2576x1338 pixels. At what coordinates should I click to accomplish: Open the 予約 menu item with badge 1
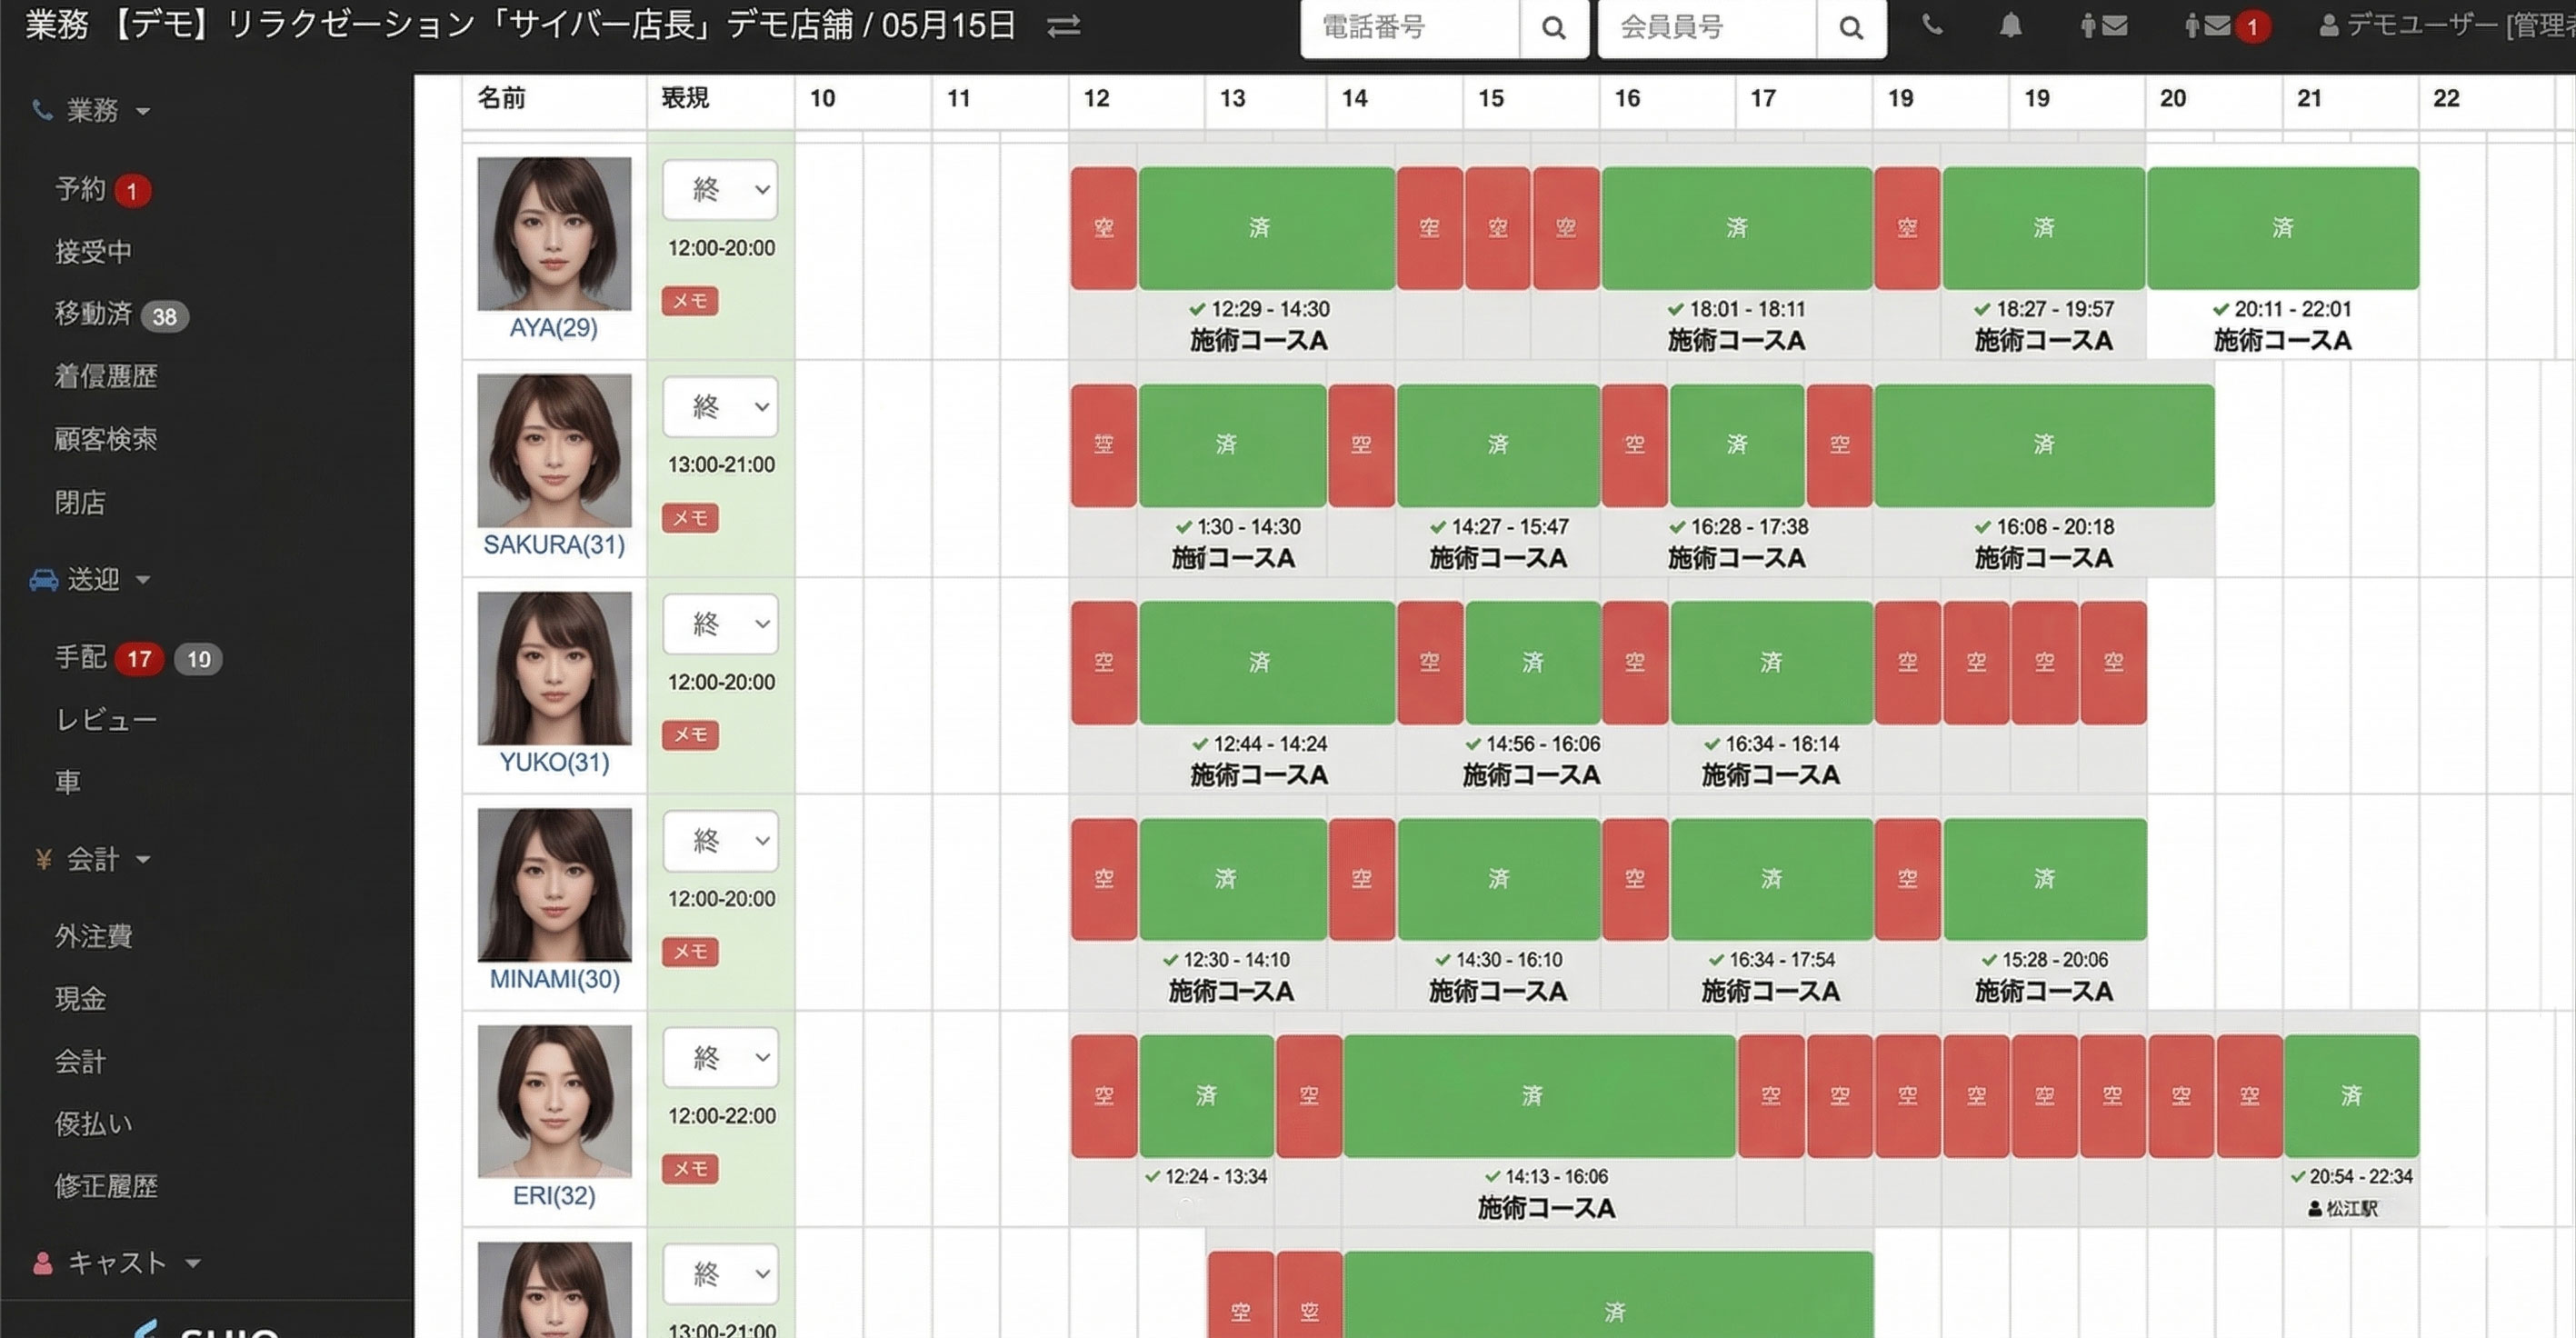pyautogui.click(x=82, y=190)
